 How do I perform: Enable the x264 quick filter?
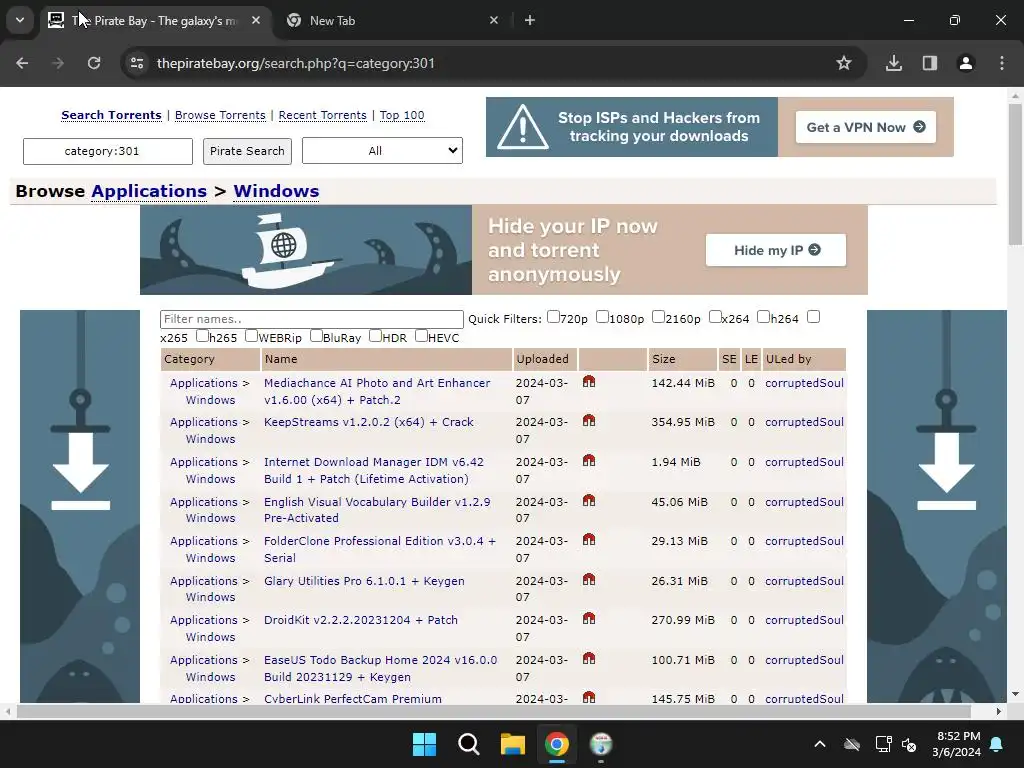pyautogui.click(x=715, y=317)
